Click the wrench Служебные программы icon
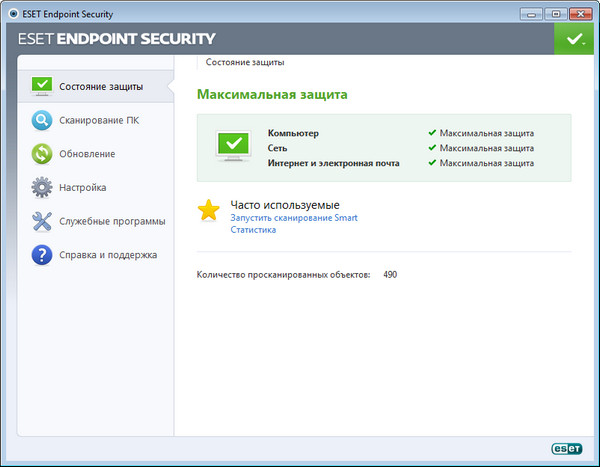 pos(41,221)
